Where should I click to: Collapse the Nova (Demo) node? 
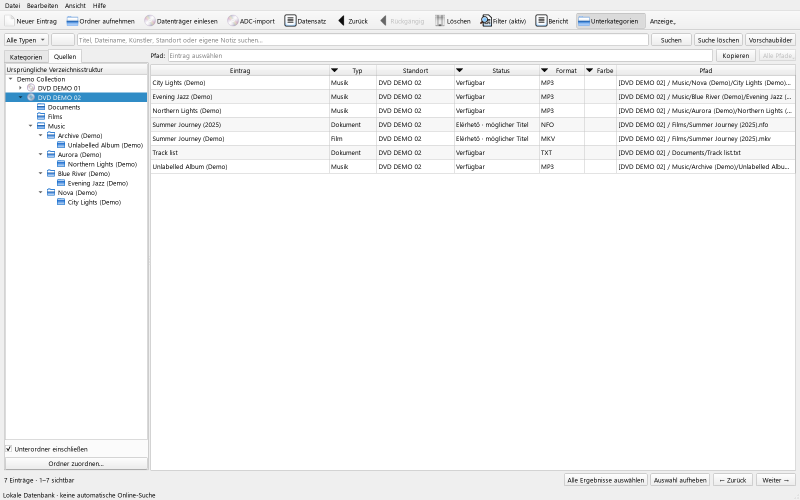[x=40, y=193]
